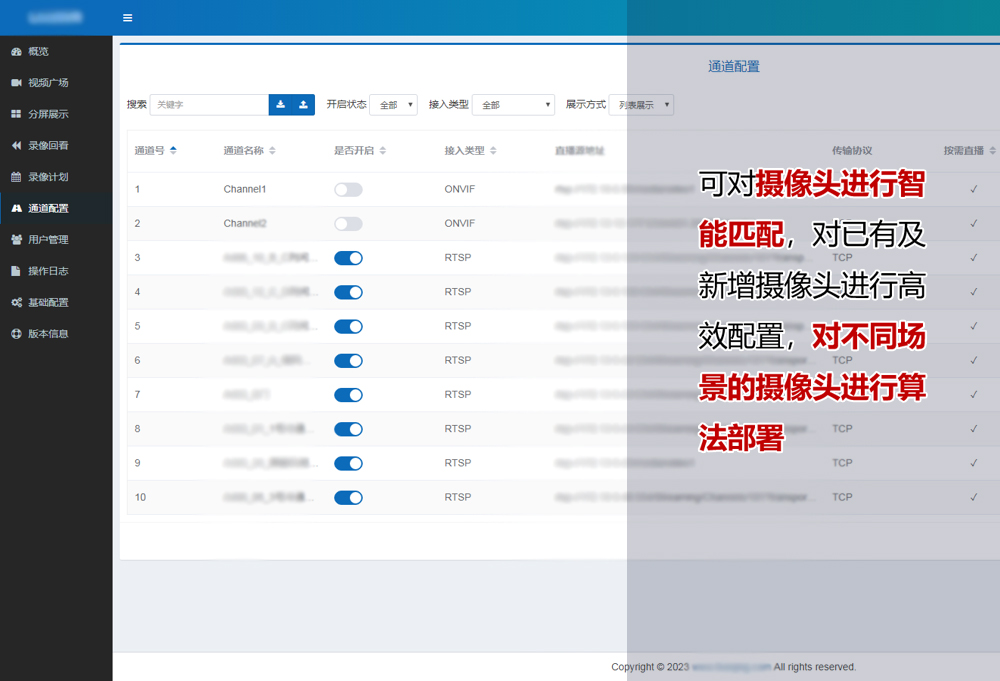1000x681 pixels.
Task: Sort by 按需直播 column sort icon
Action: (x=993, y=151)
